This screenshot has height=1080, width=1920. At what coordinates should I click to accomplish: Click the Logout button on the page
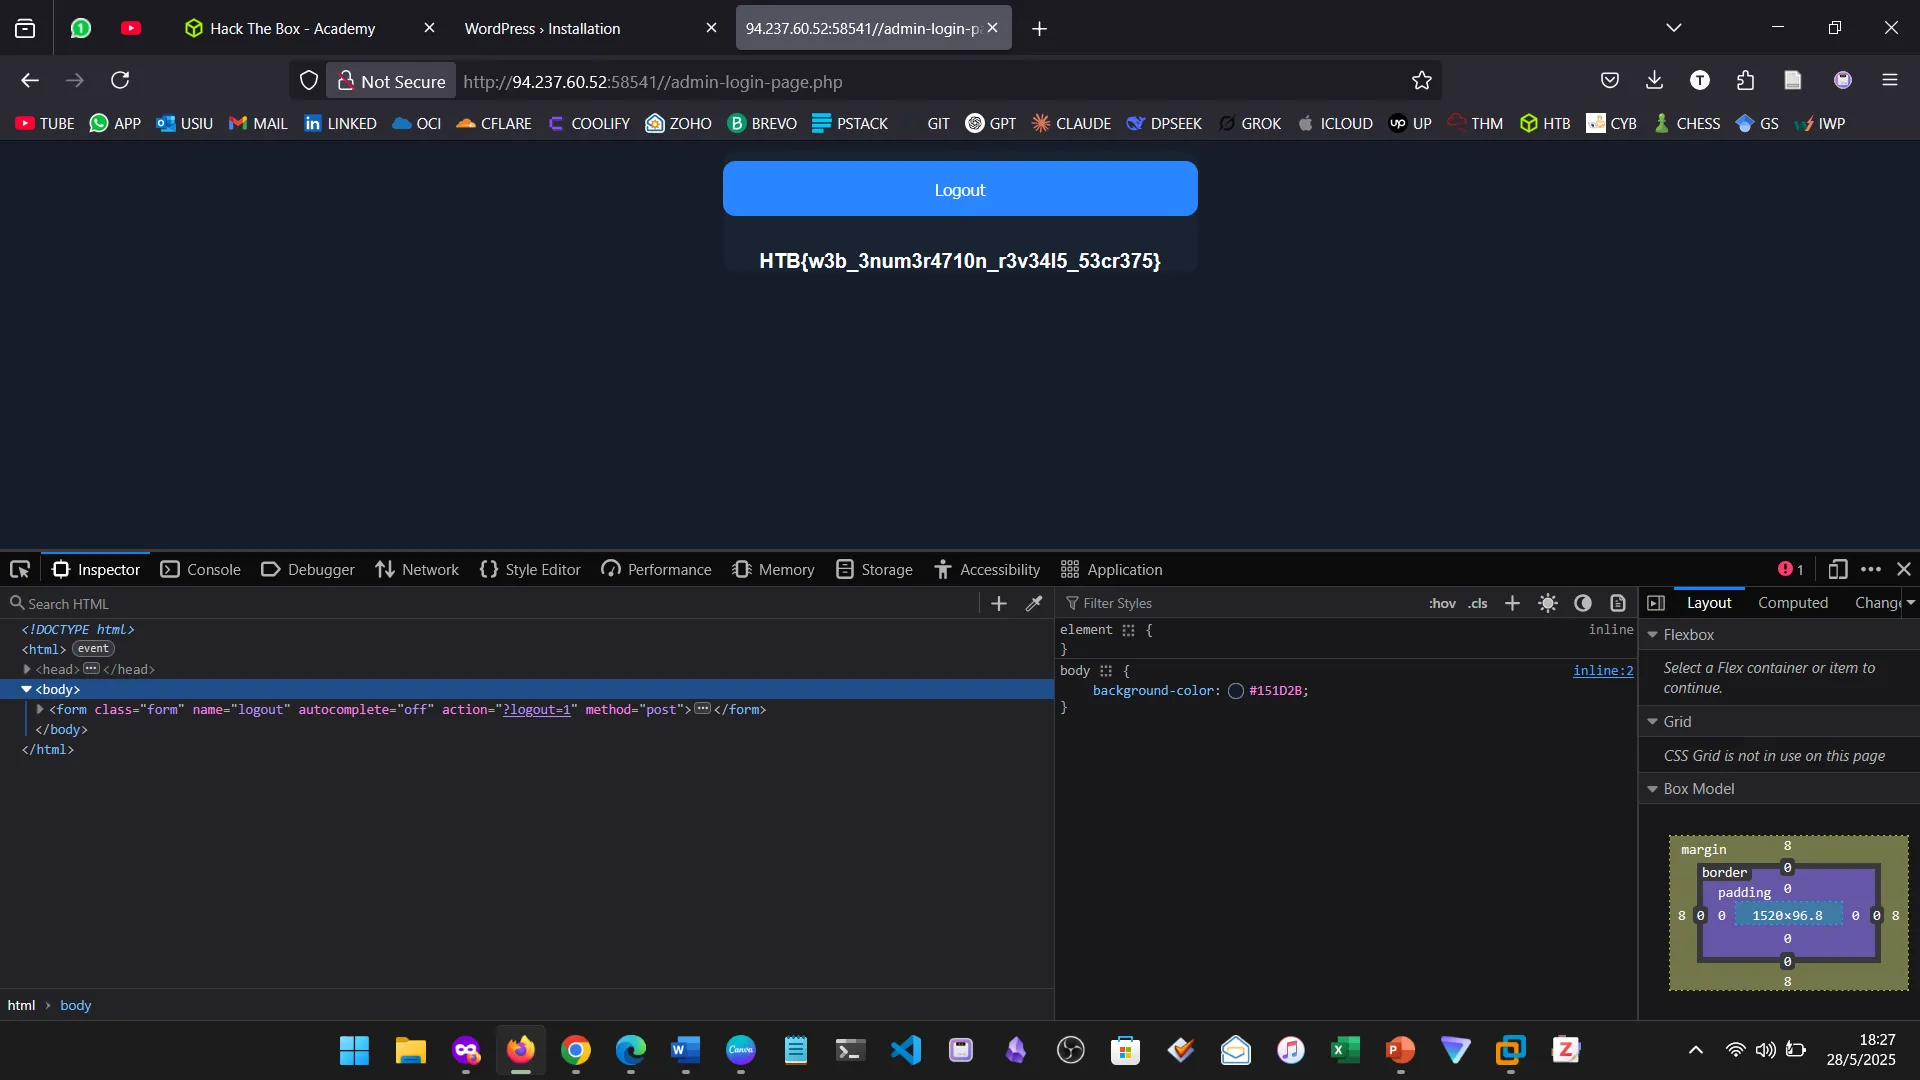point(959,189)
